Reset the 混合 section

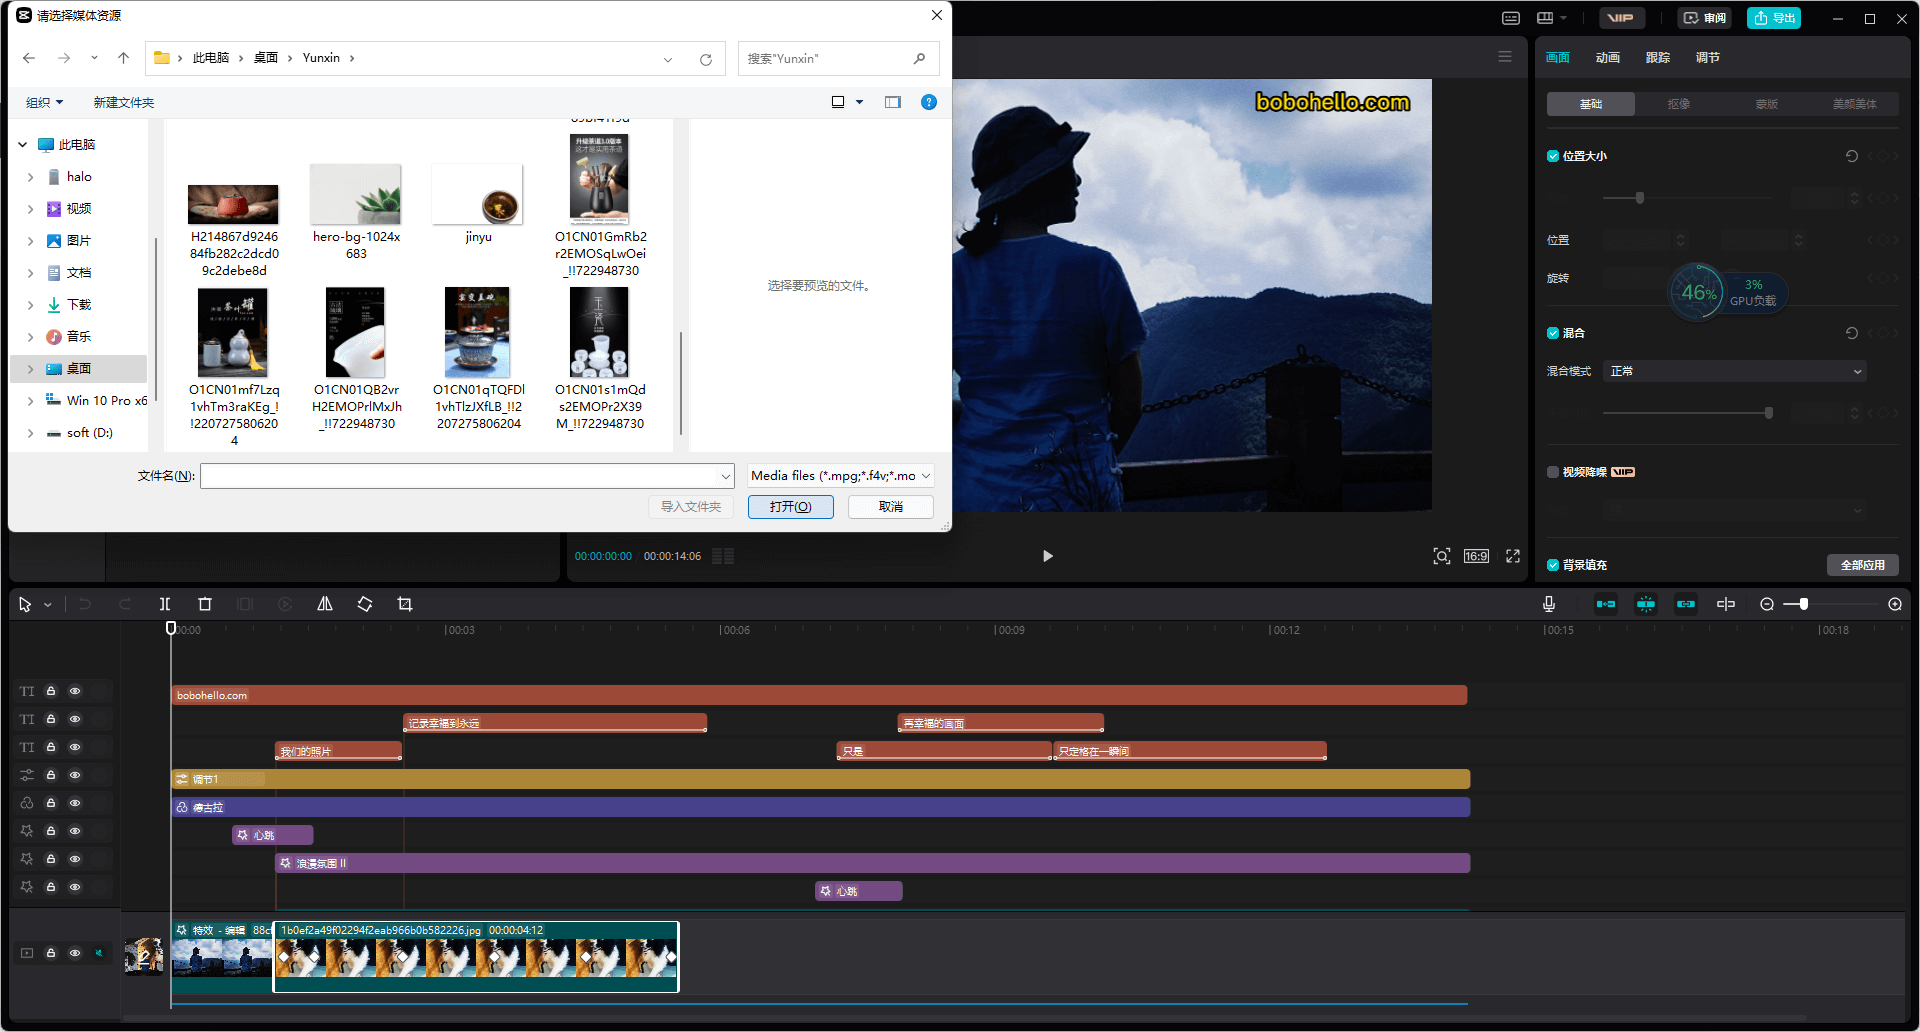[x=1852, y=333]
